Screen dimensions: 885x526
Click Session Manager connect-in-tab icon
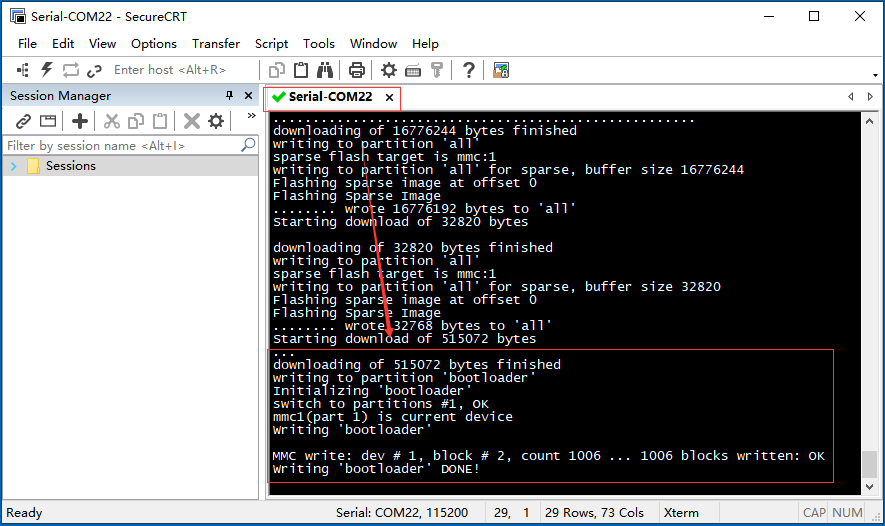48,121
